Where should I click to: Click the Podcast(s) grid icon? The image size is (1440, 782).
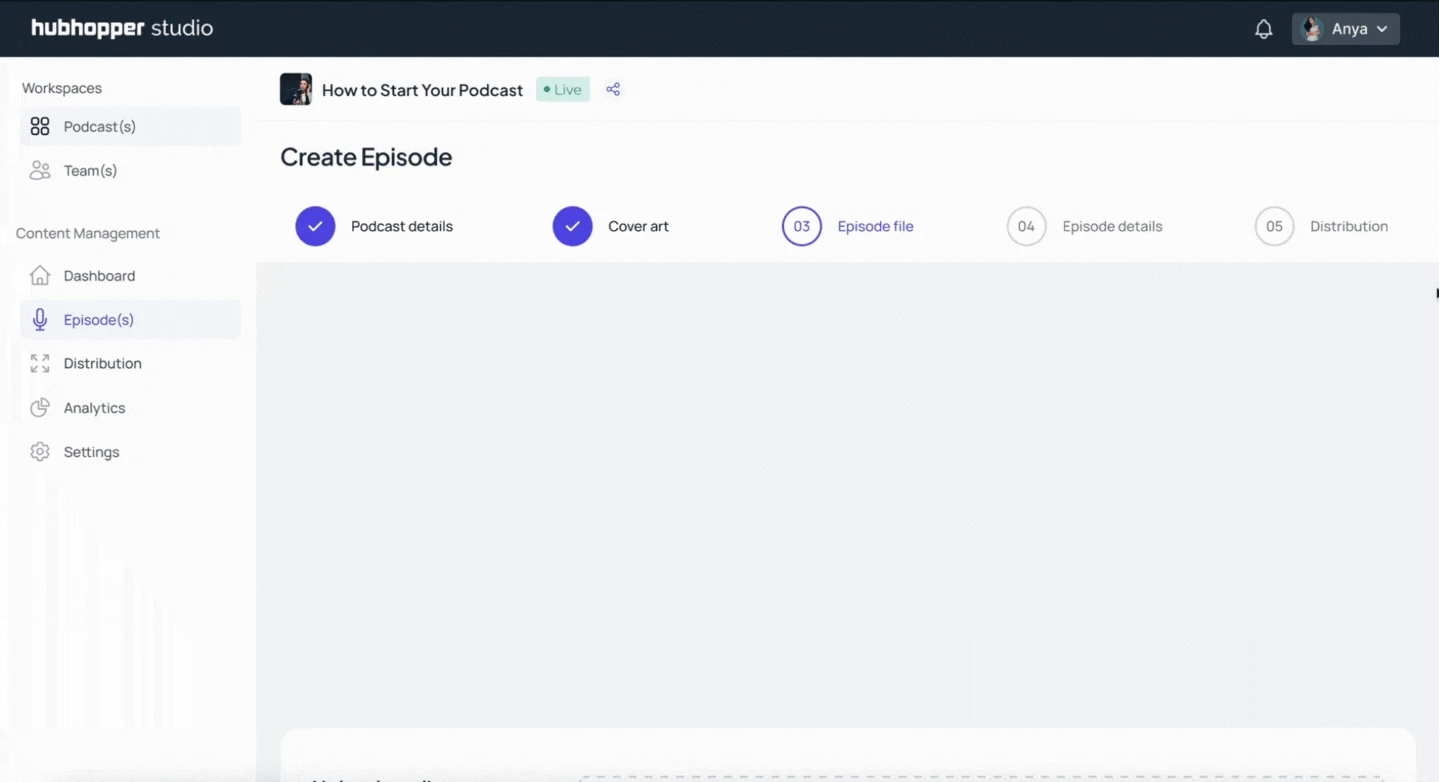40,126
